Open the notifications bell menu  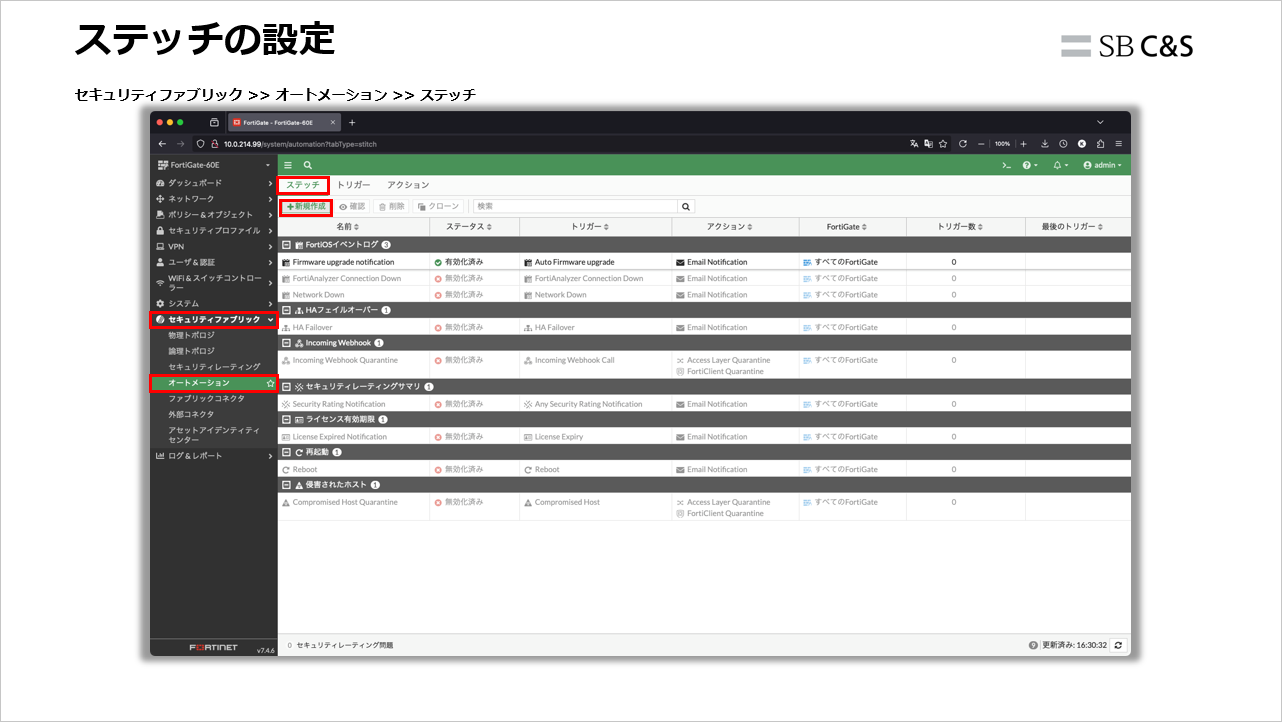point(1060,165)
